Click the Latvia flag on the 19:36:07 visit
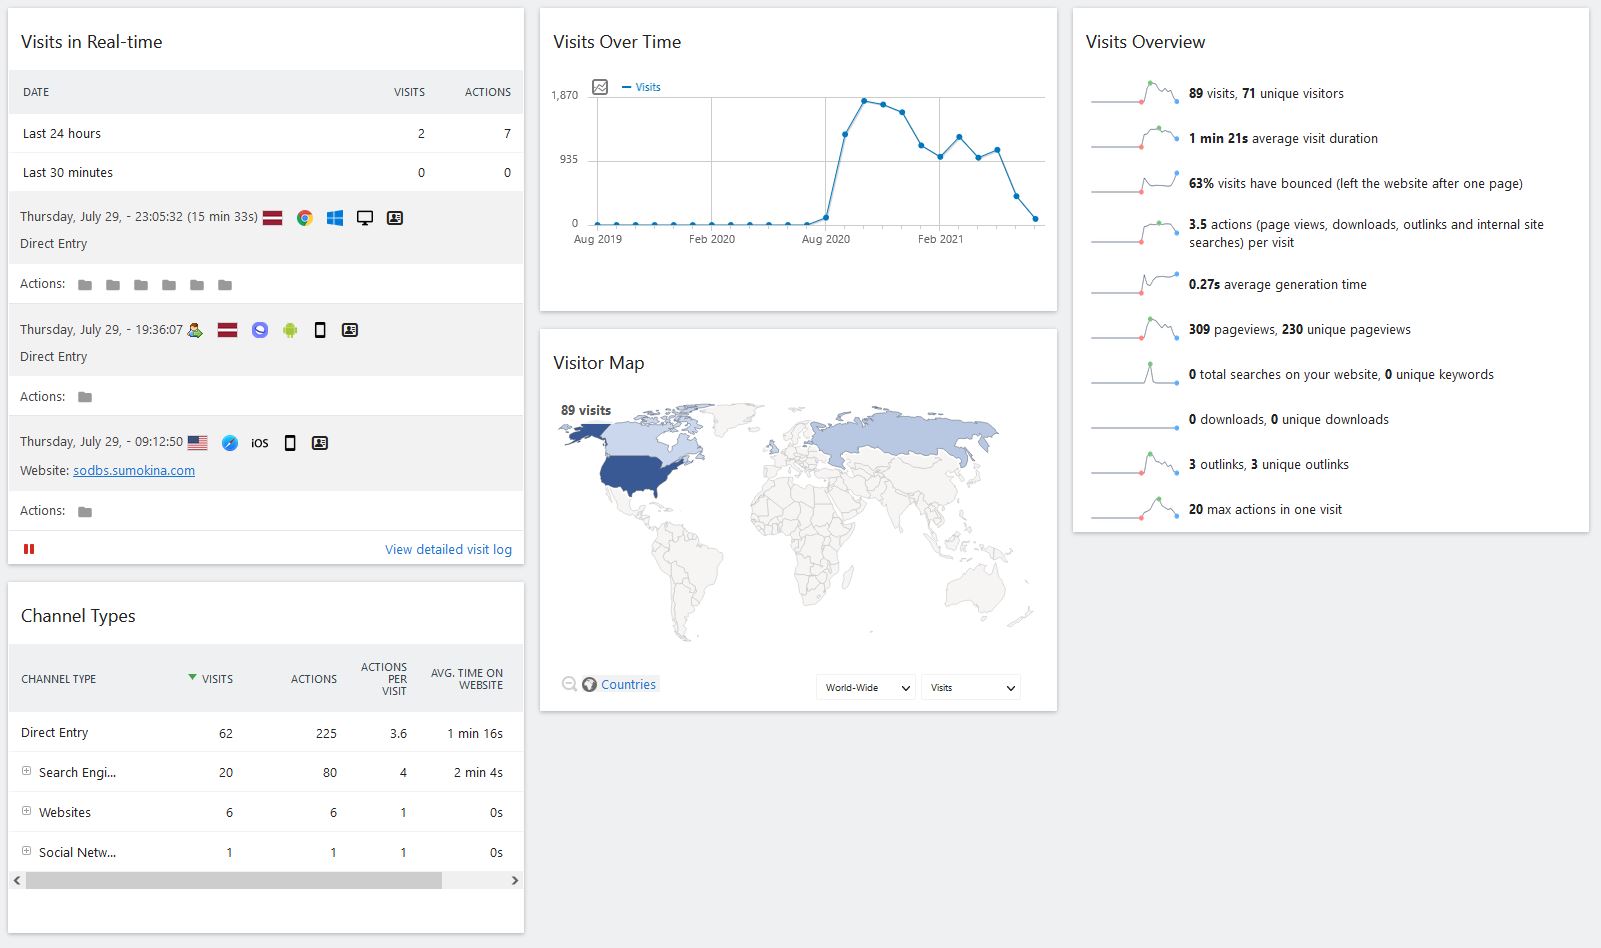The image size is (1601, 948). click(x=227, y=330)
